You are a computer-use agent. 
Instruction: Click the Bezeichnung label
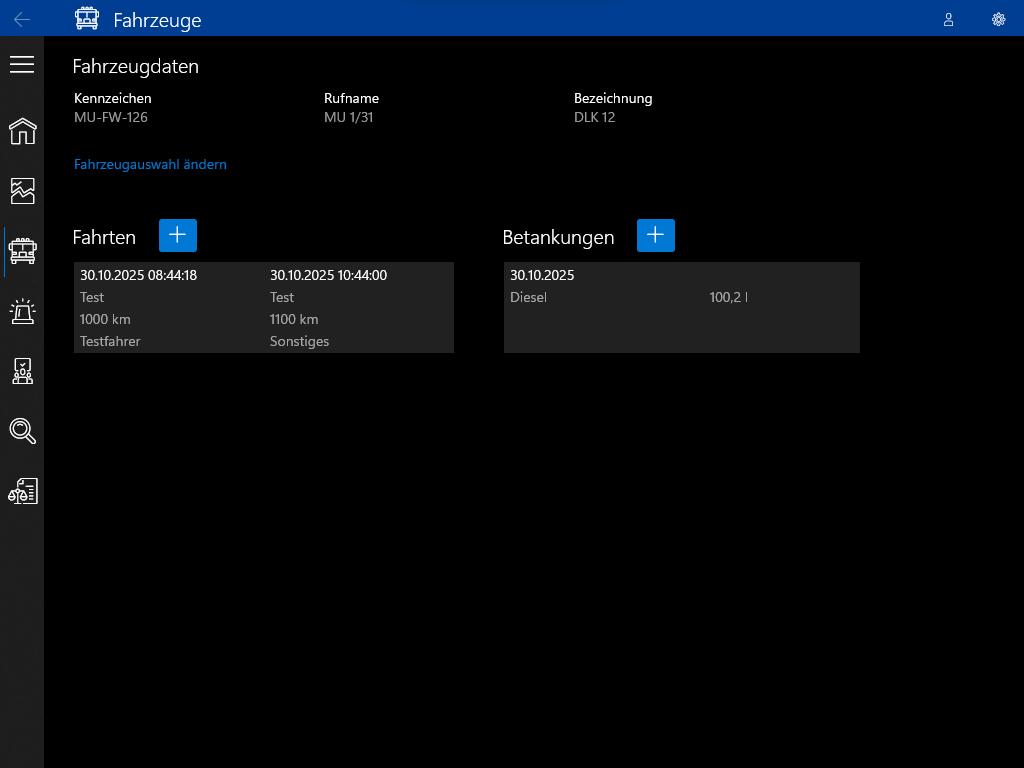613,99
